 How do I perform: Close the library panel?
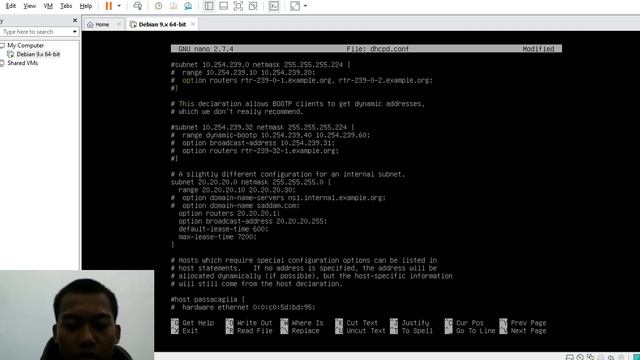(x=75, y=20)
